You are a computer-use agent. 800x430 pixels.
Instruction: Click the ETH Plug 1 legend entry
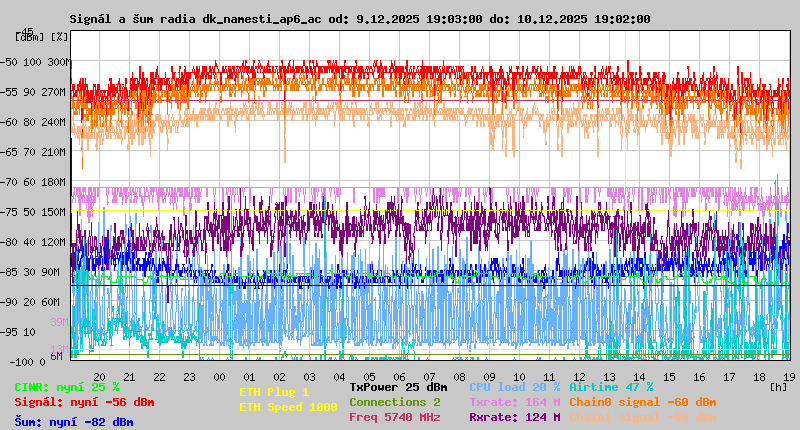click(x=274, y=392)
